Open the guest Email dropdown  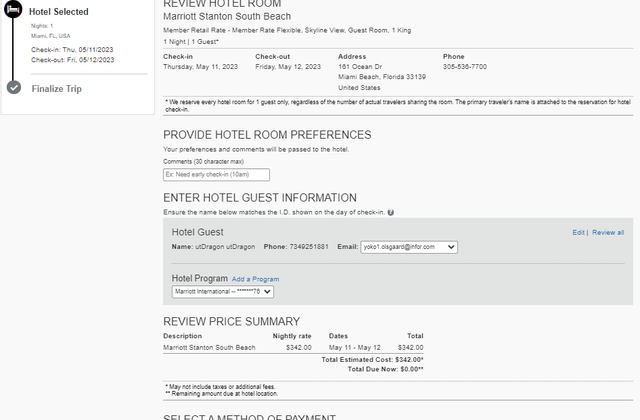(408, 247)
